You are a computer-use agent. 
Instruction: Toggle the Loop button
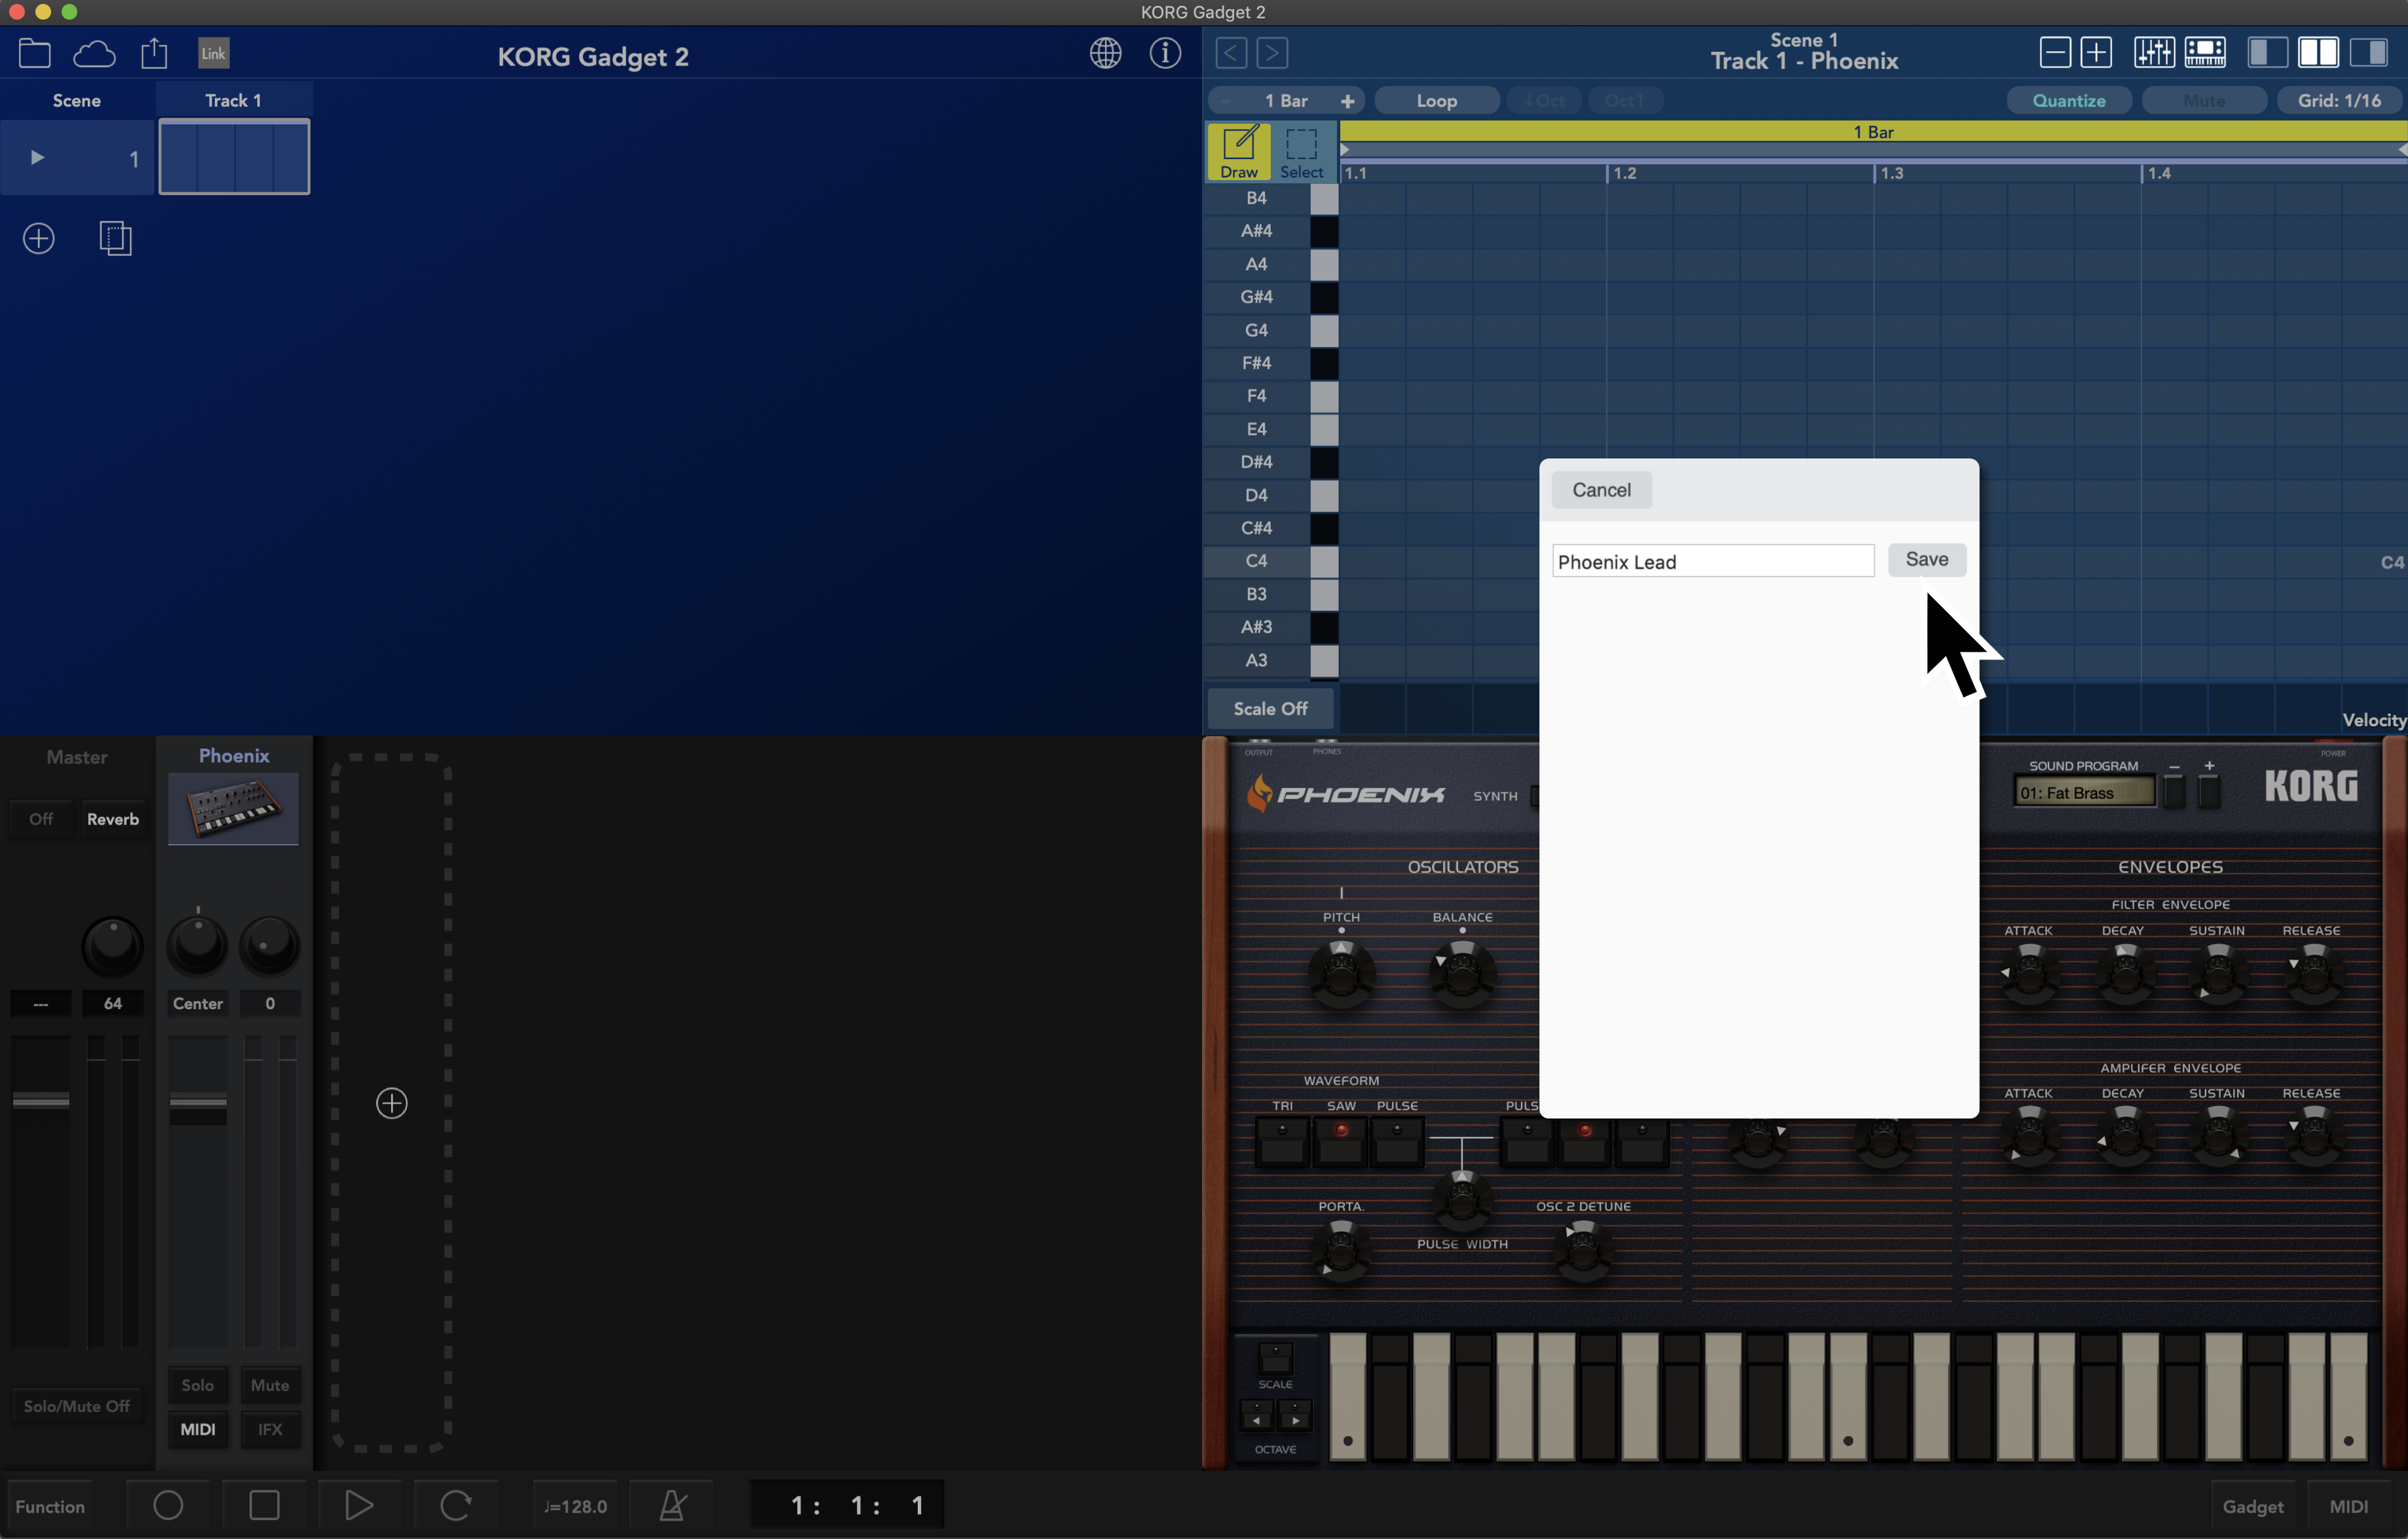(x=1437, y=101)
